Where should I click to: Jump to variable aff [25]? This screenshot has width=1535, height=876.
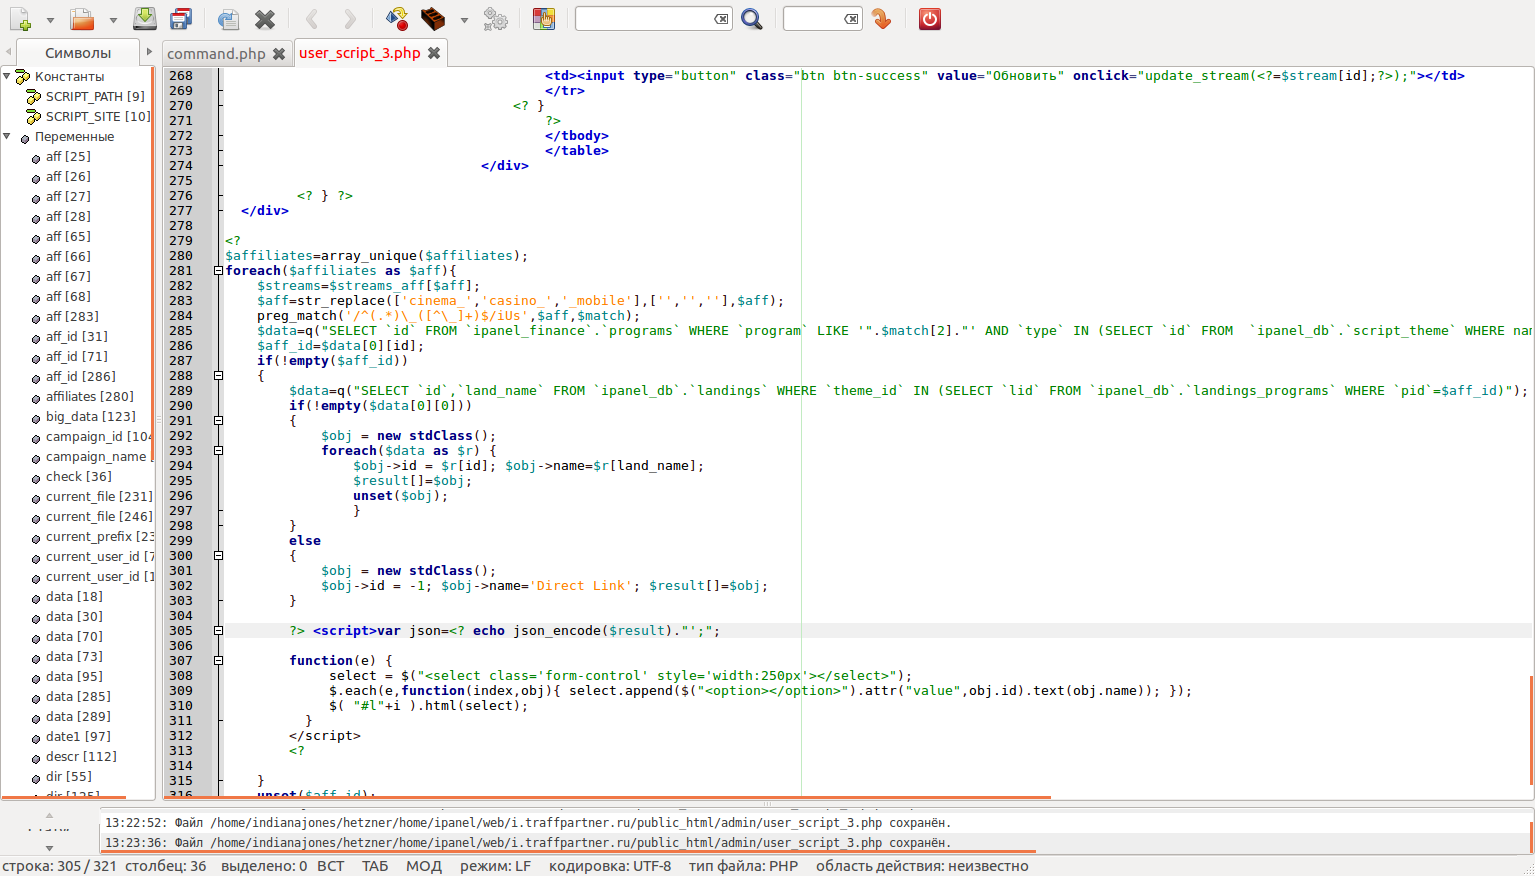(x=68, y=156)
